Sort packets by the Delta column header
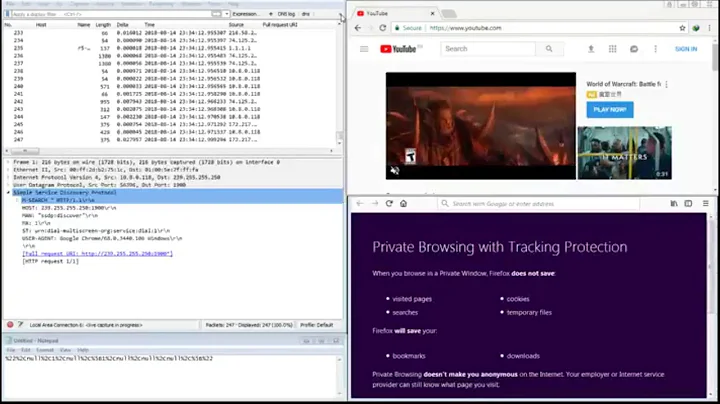The height and width of the screenshot is (404, 720). point(122,25)
